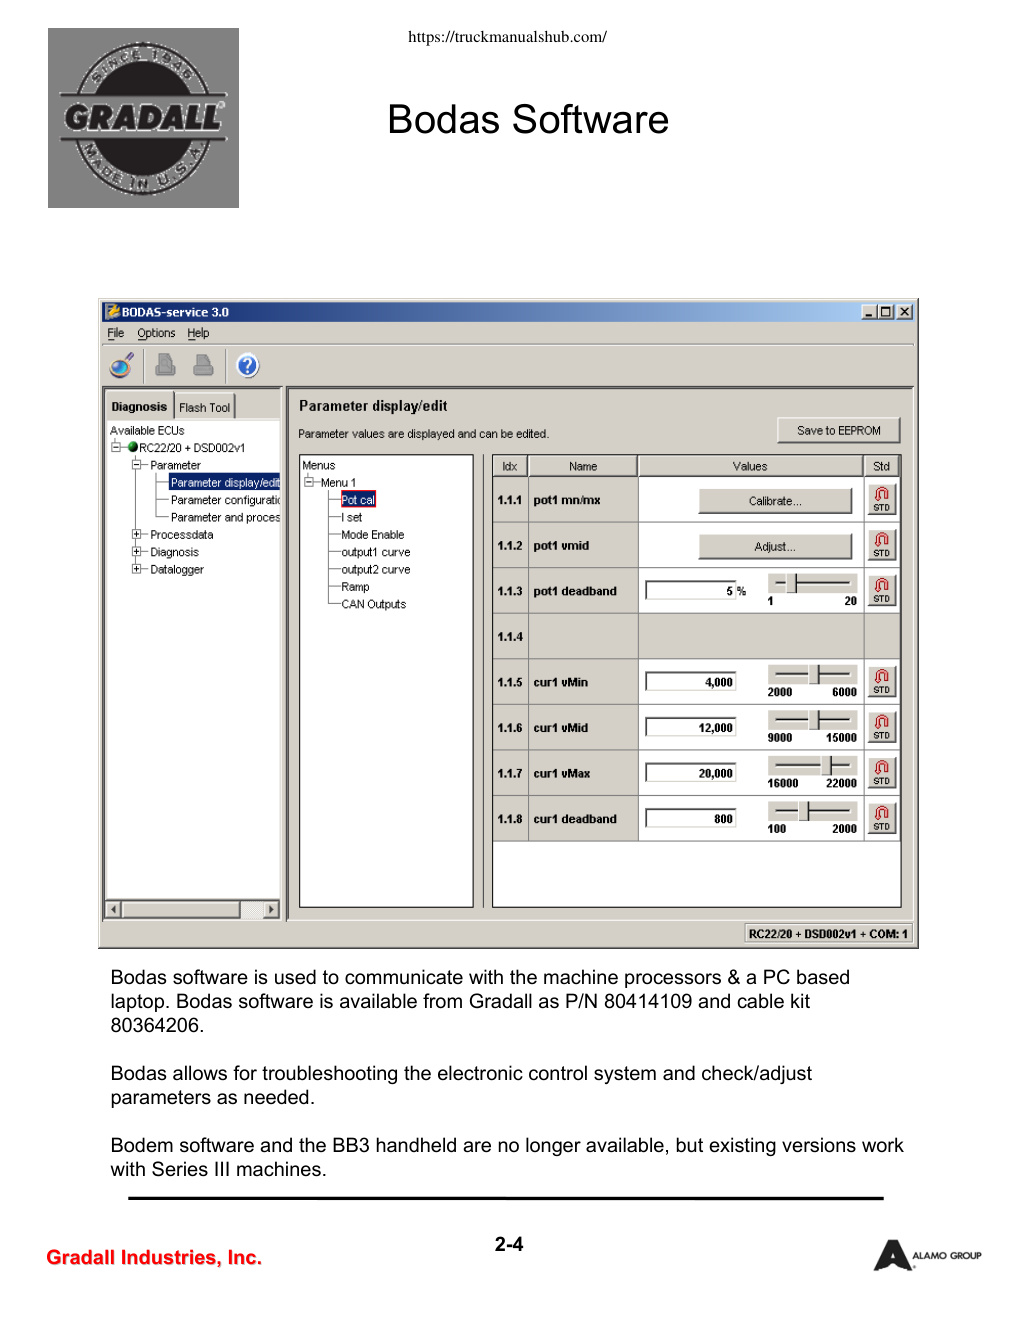Click the Adjust... button

tap(775, 547)
